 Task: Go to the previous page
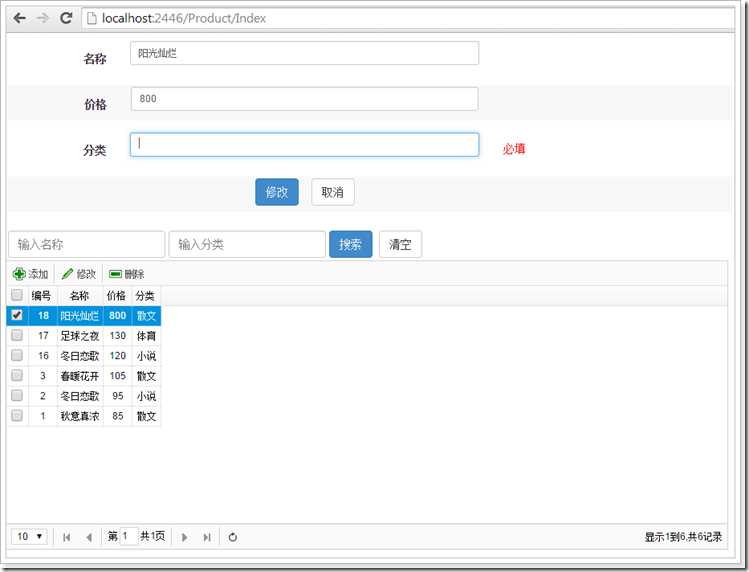point(89,537)
